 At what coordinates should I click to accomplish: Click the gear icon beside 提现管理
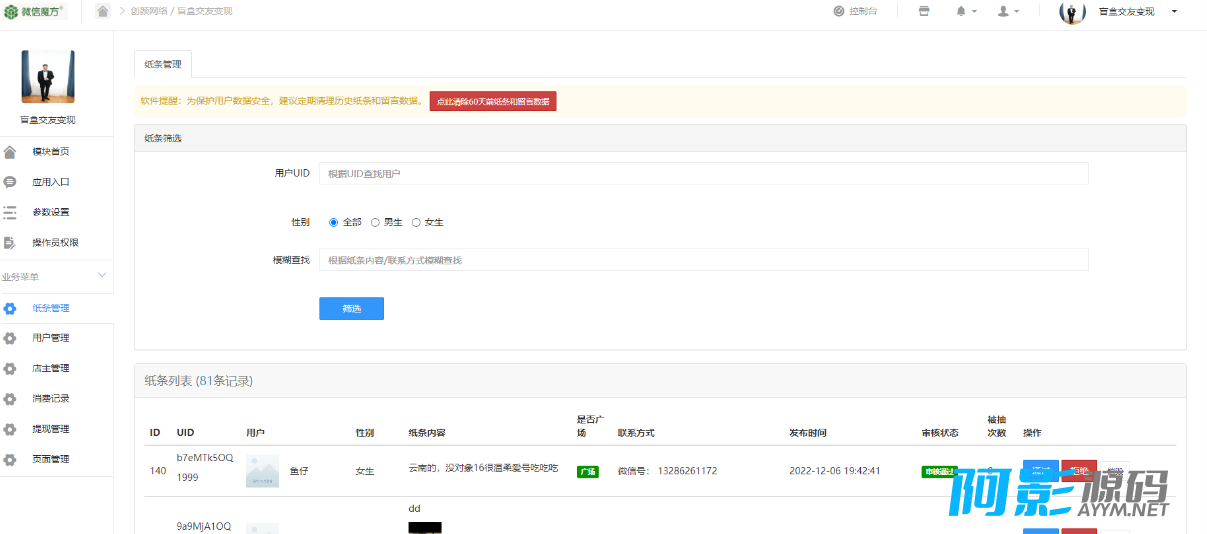tap(10, 429)
